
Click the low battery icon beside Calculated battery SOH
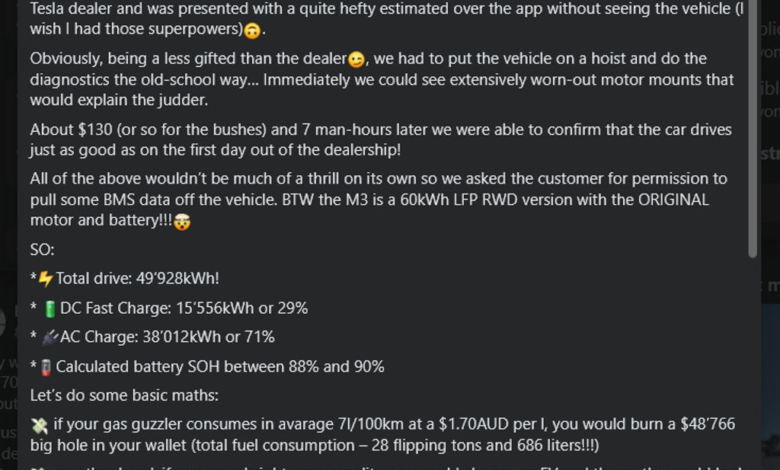[x=46, y=368]
